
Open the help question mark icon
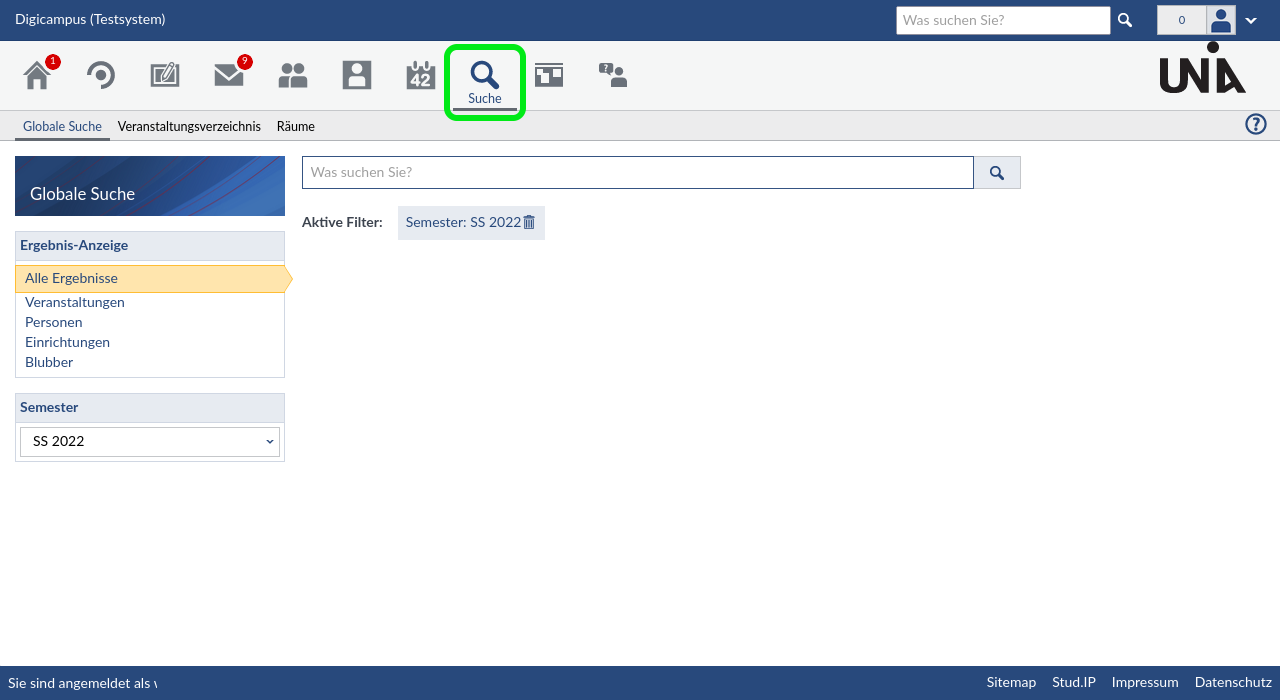pos(1255,124)
